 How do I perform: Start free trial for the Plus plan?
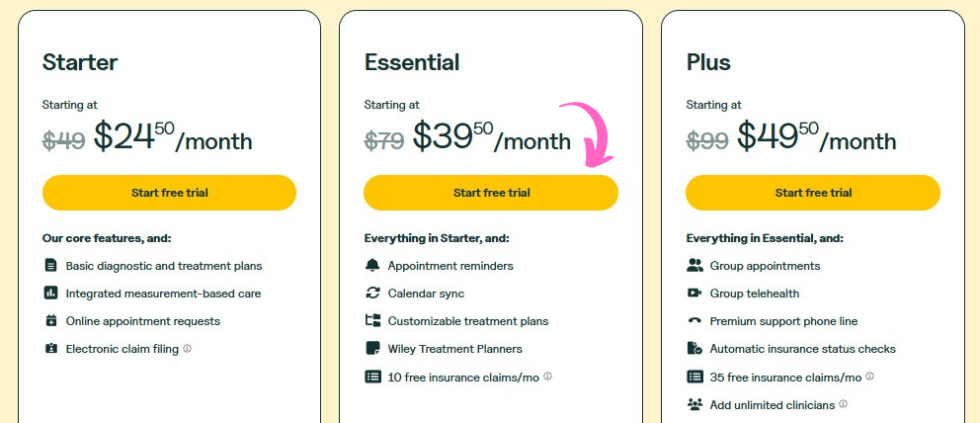pyautogui.click(x=813, y=193)
